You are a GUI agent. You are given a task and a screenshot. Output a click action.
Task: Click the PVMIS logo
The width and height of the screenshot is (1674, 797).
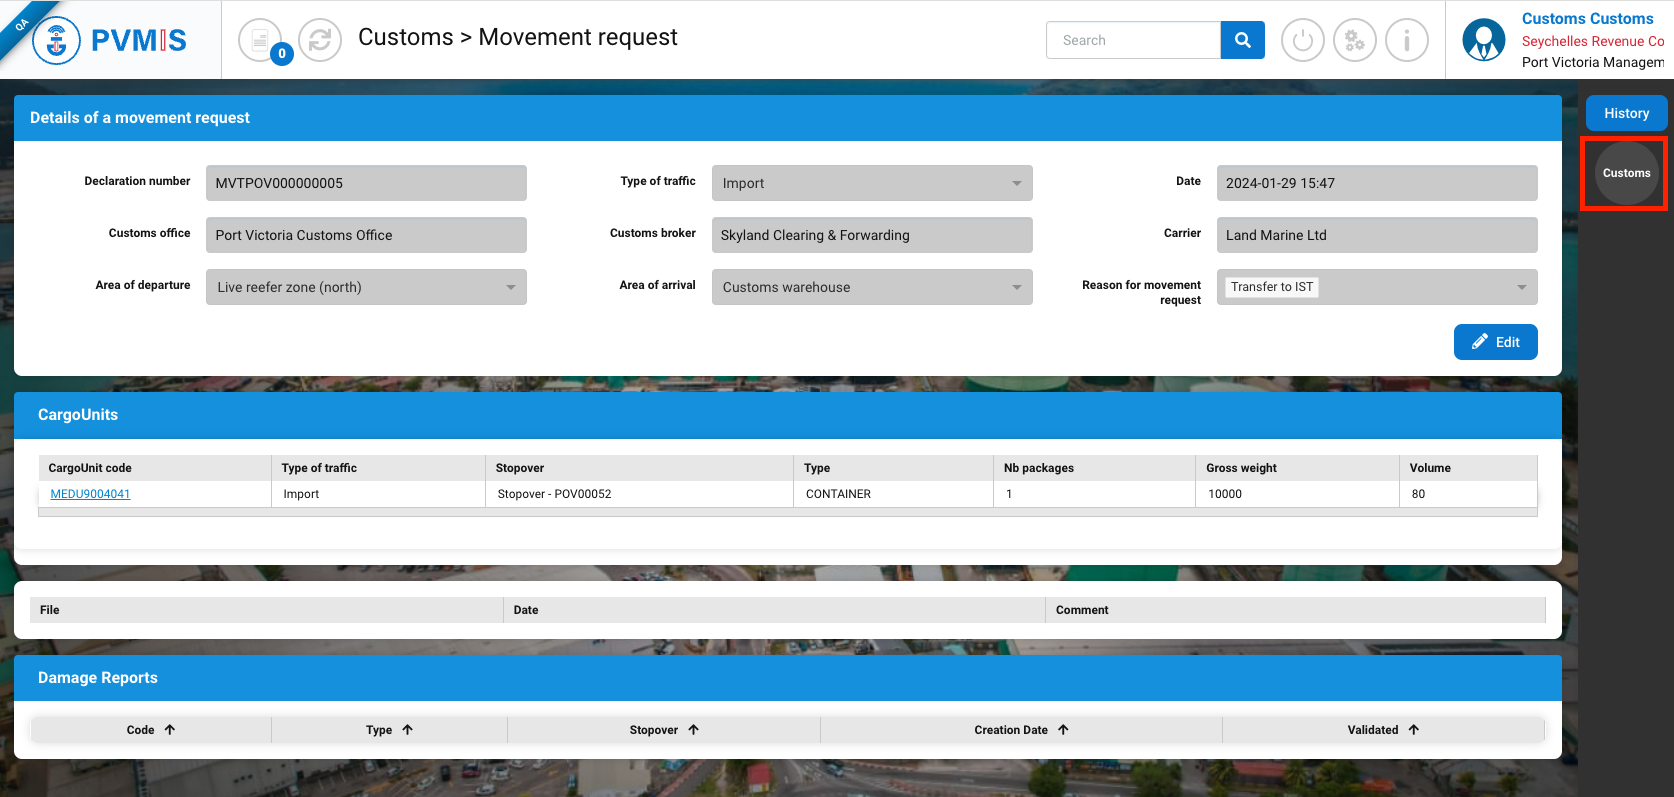(x=110, y=40)
